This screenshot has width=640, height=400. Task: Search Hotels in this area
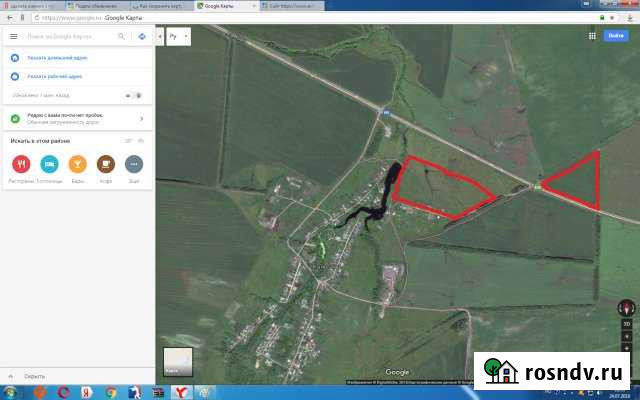coord(49,164)
